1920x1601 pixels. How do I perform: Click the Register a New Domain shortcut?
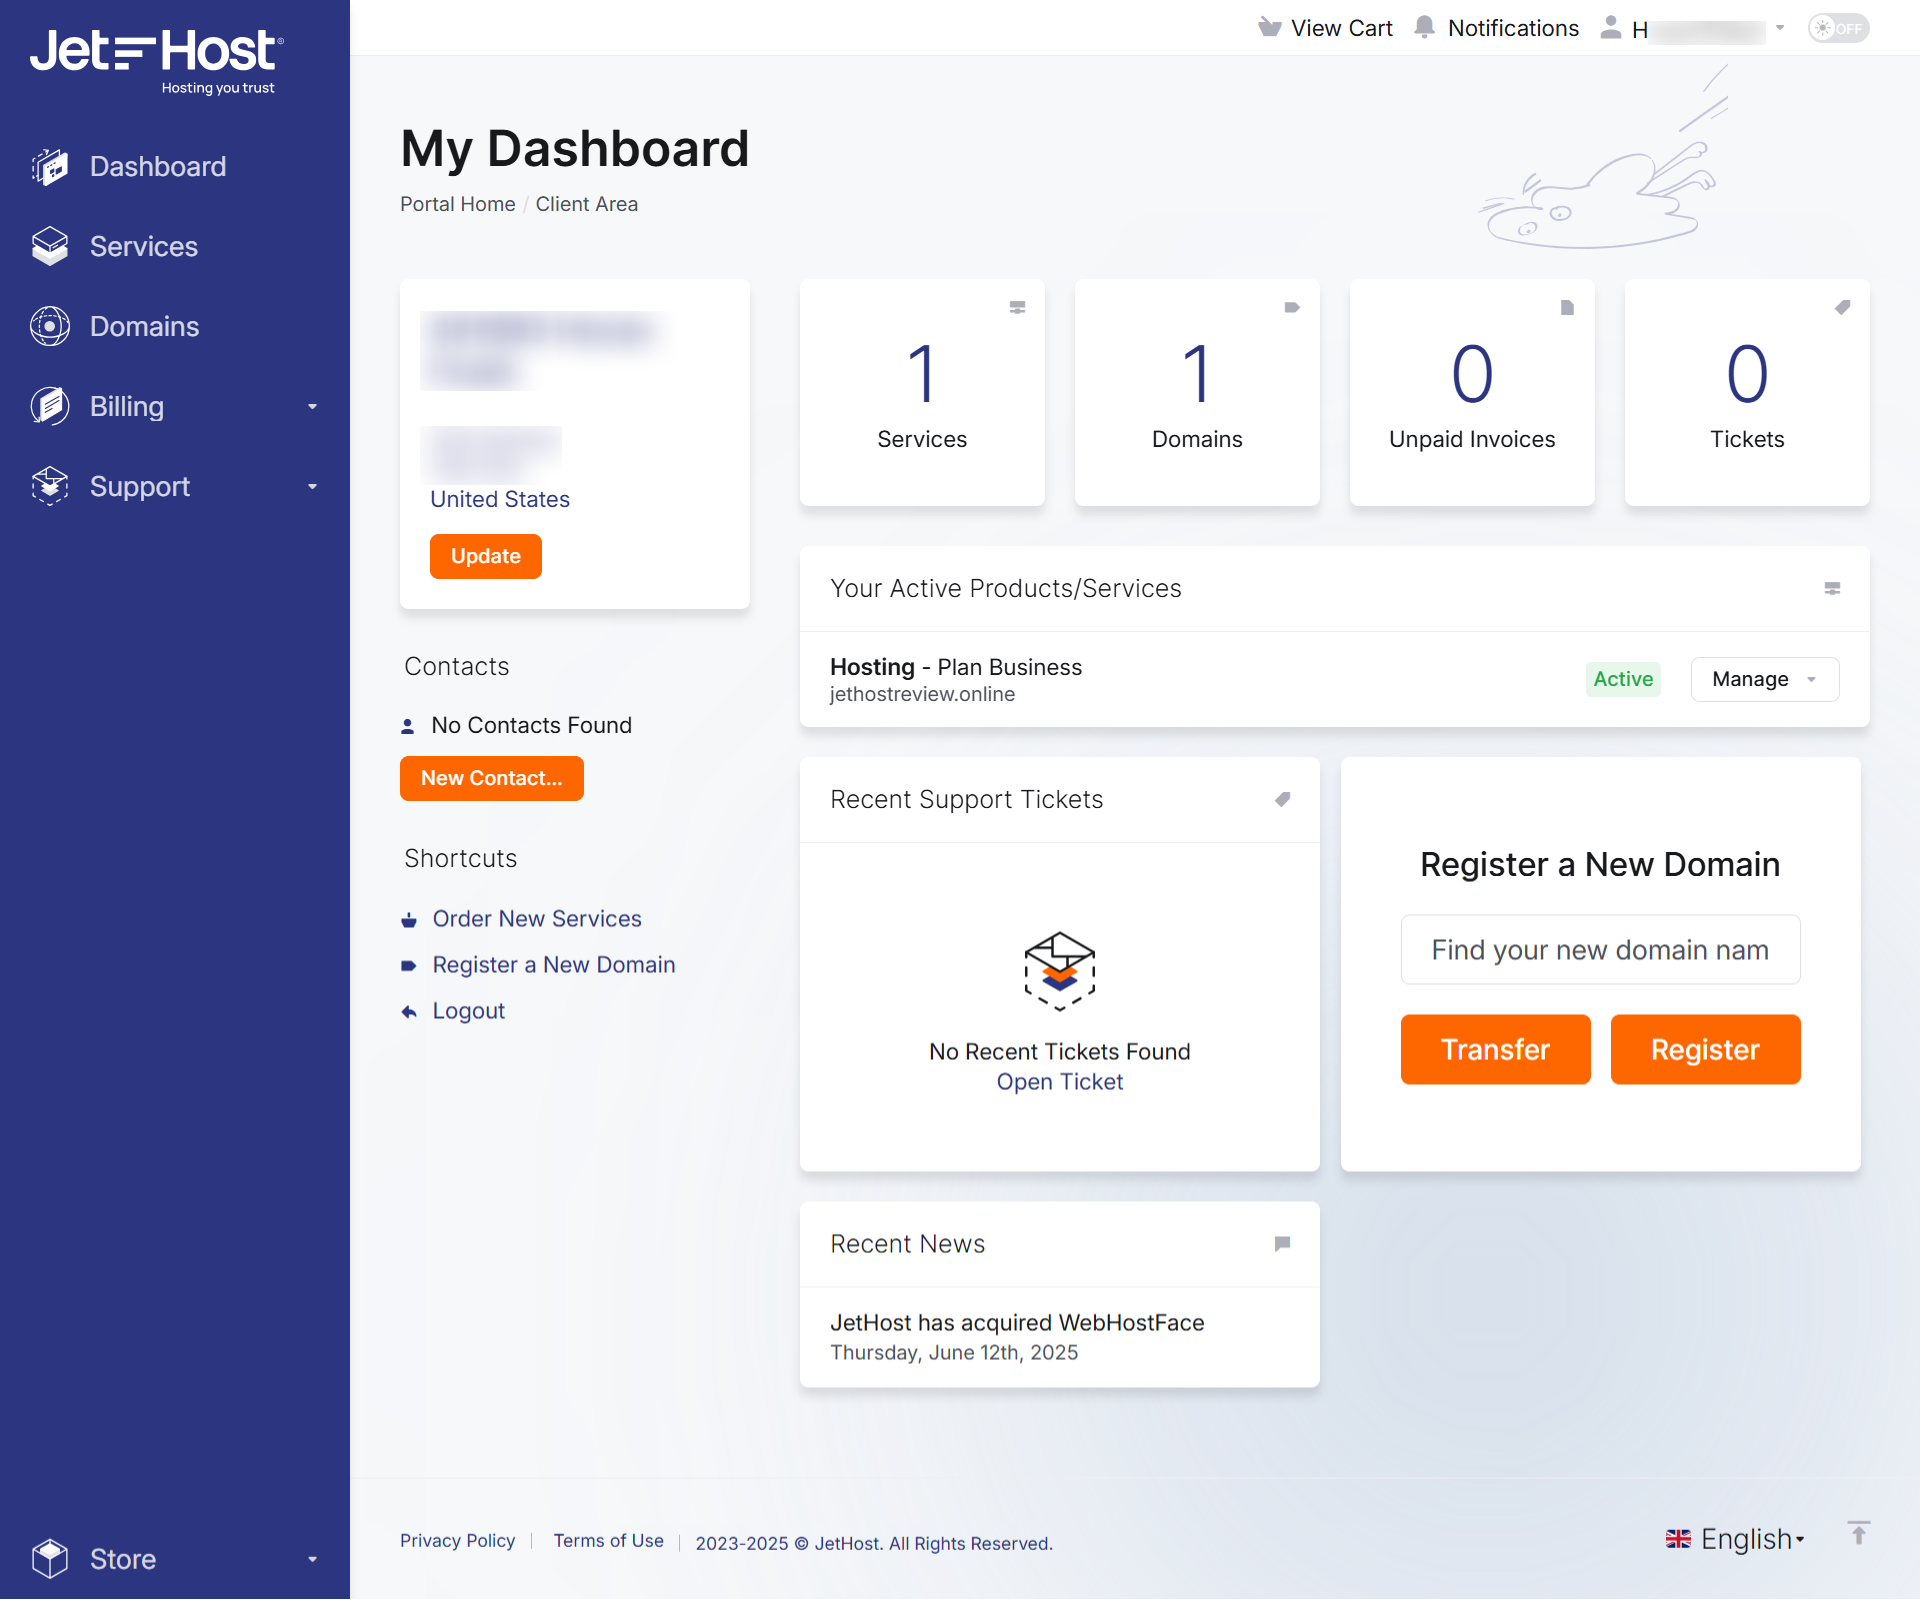(554, 966)
